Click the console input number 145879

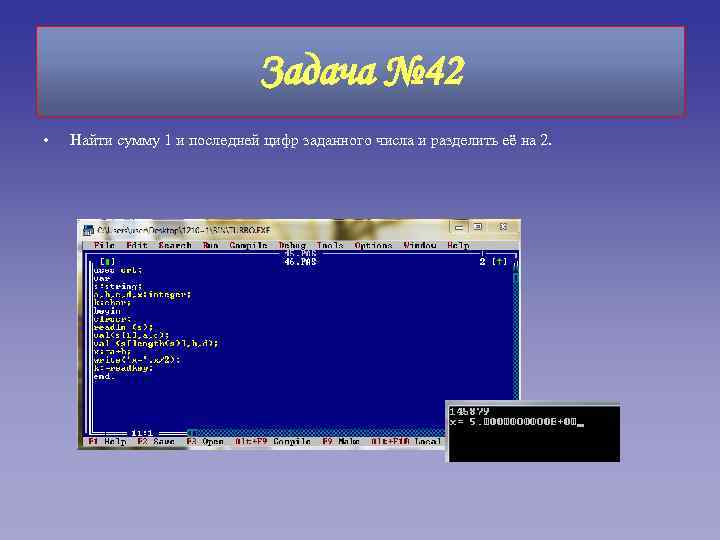point(469,411)
